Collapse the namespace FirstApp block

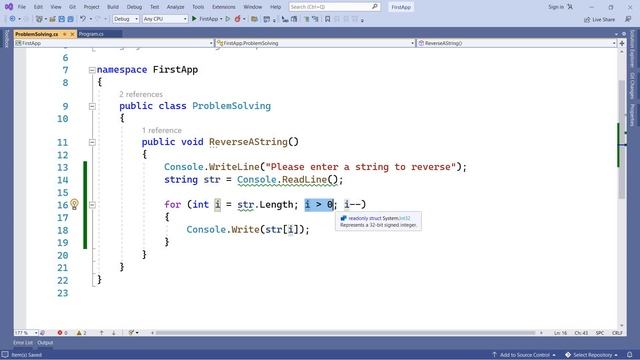point(92,70)
